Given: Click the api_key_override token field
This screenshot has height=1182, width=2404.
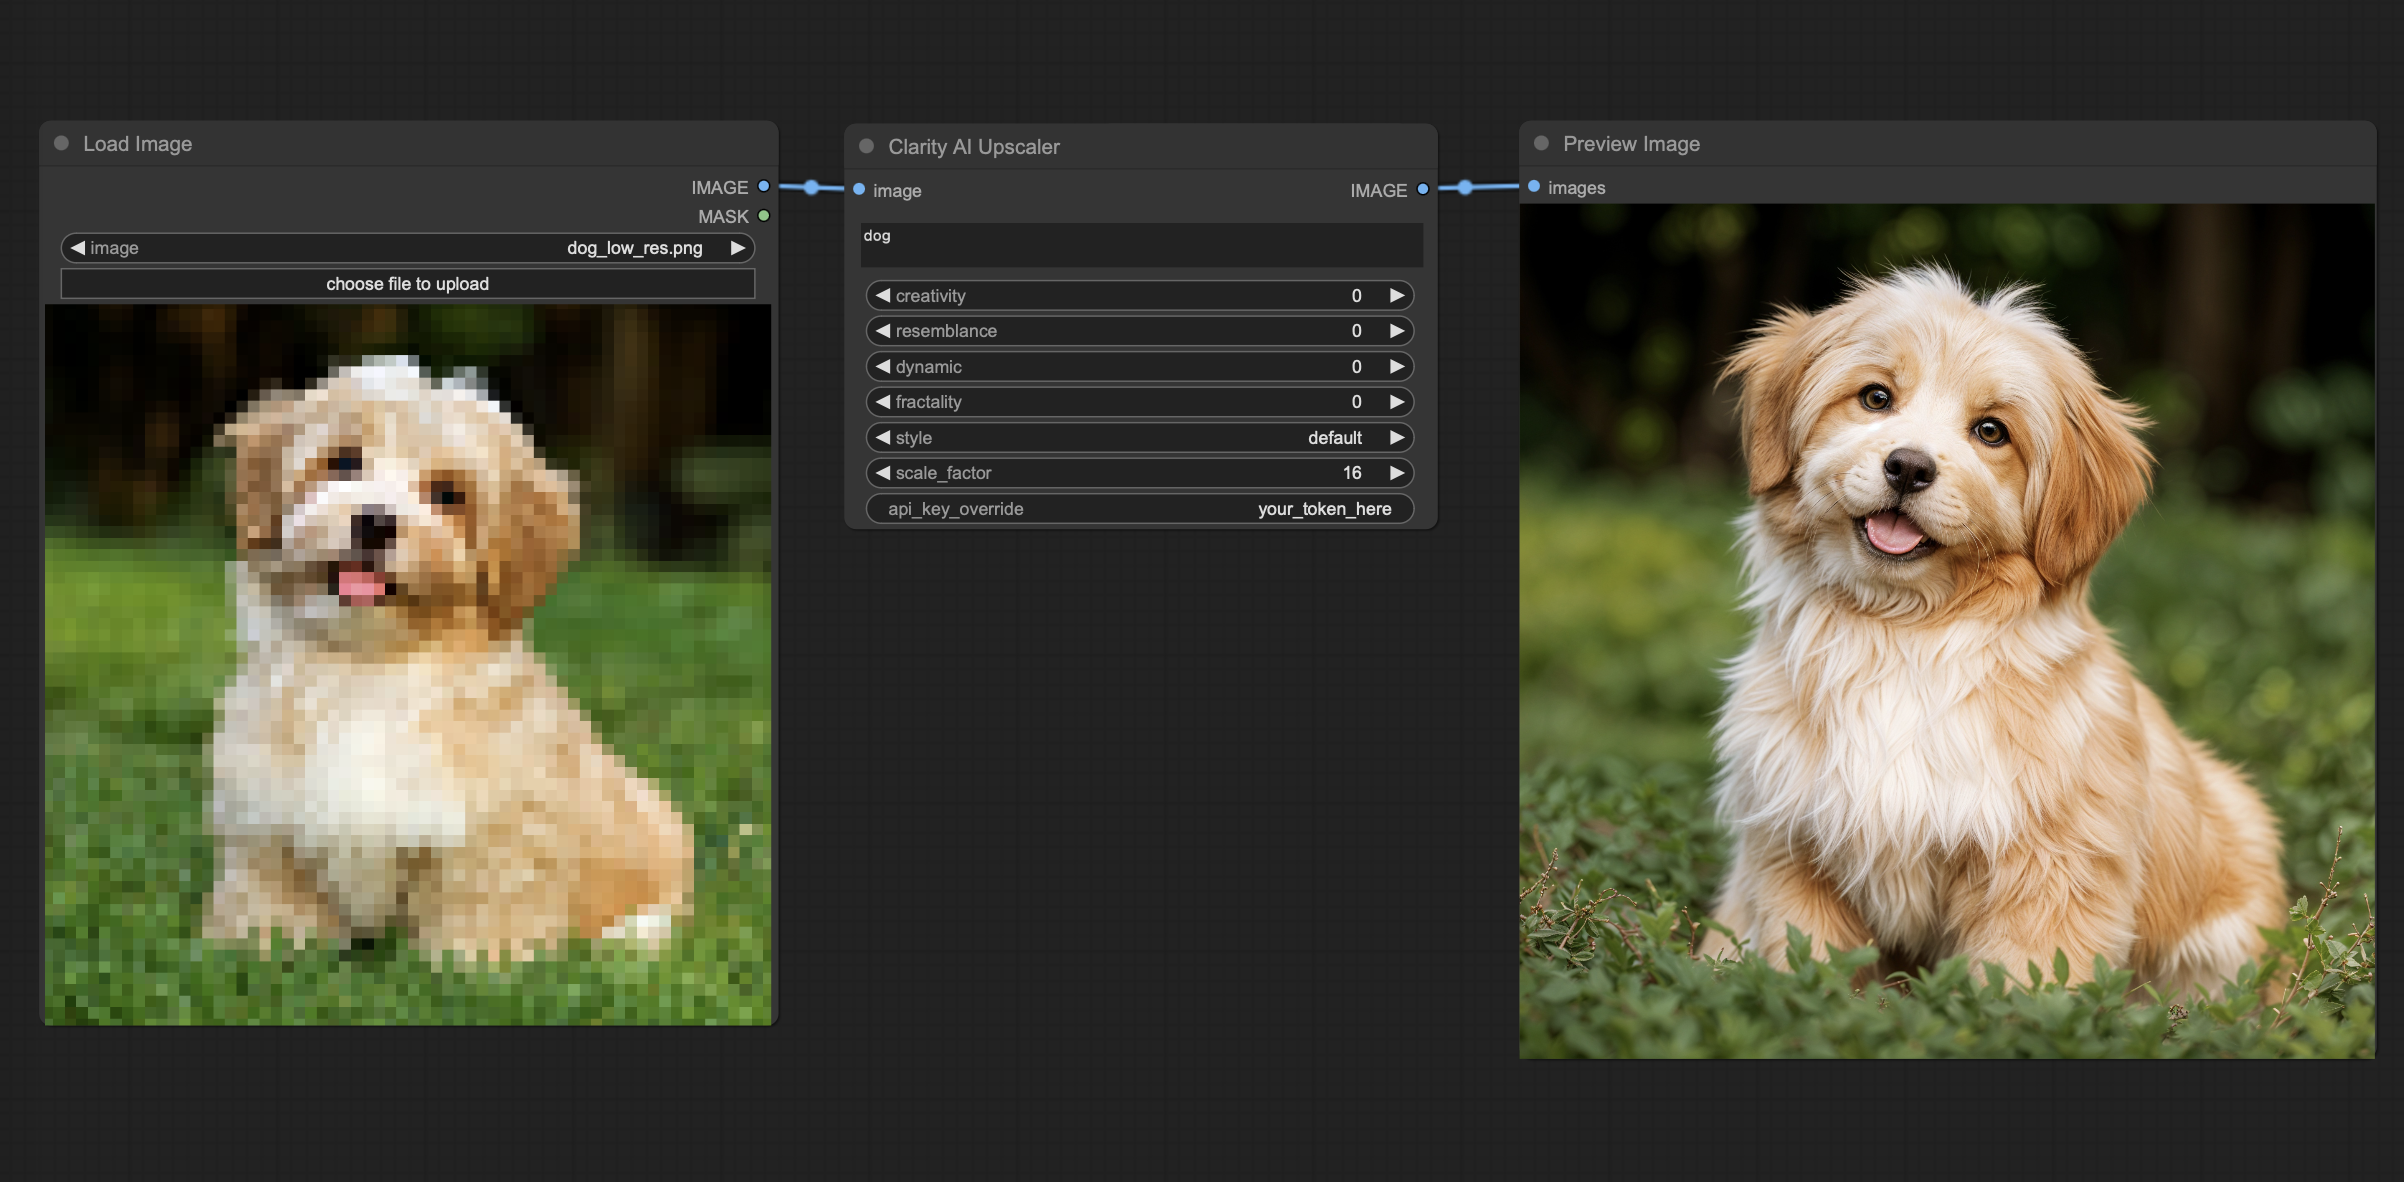Looking at the screenshot, I should (1138, 509).
